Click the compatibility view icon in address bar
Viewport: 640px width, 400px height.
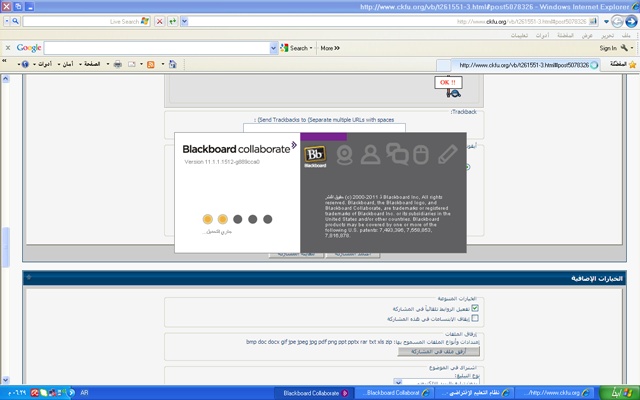click(x=593, y=21)
